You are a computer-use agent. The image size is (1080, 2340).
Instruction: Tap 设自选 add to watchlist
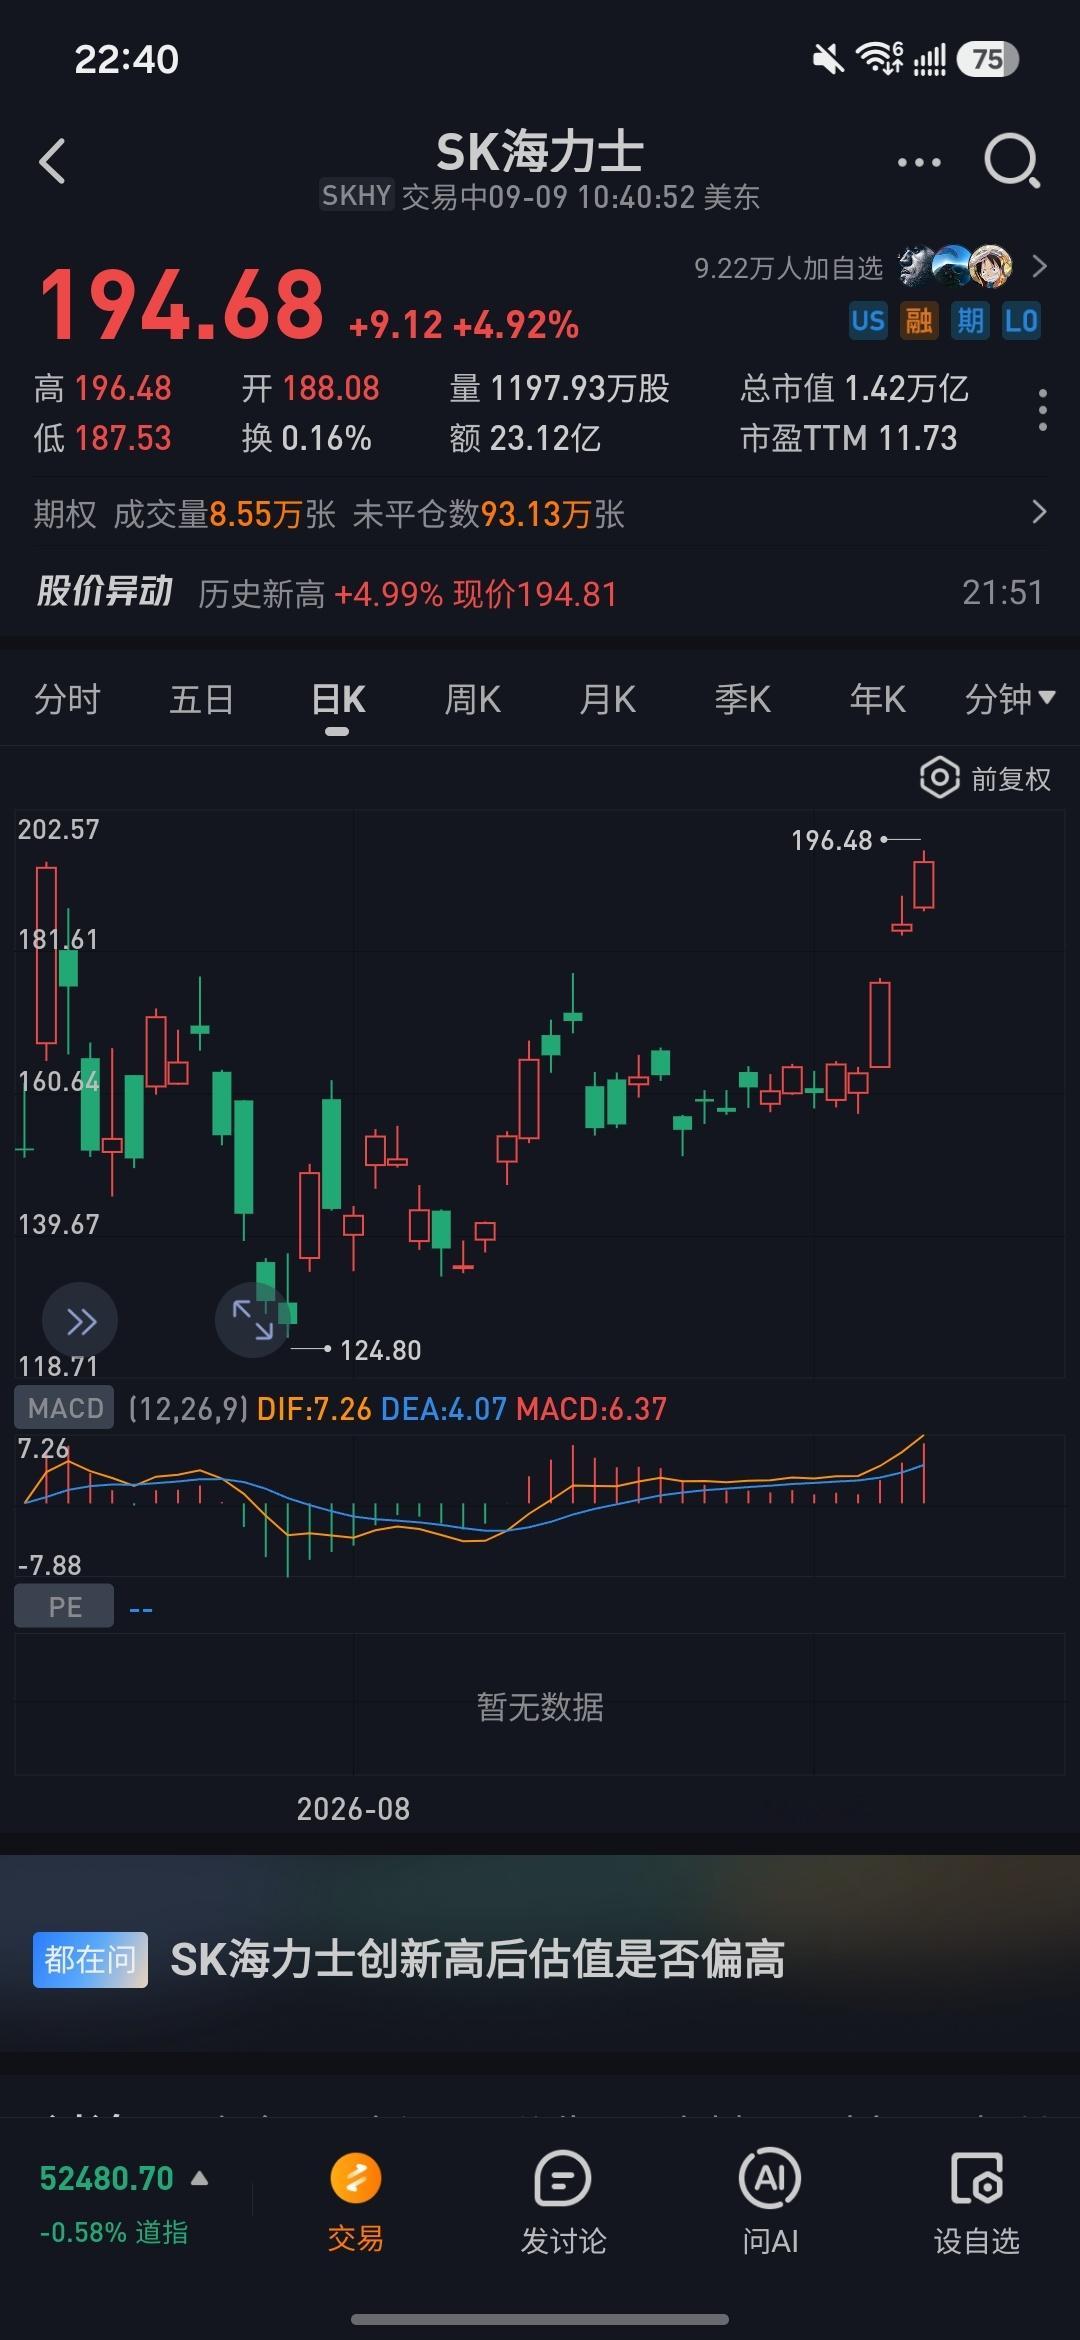click(x=976, y=2205)
